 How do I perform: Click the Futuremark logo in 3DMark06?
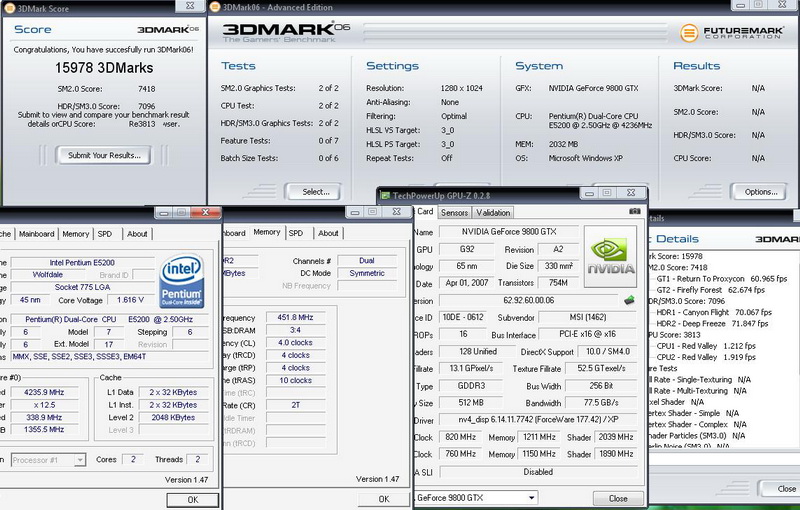731,33
